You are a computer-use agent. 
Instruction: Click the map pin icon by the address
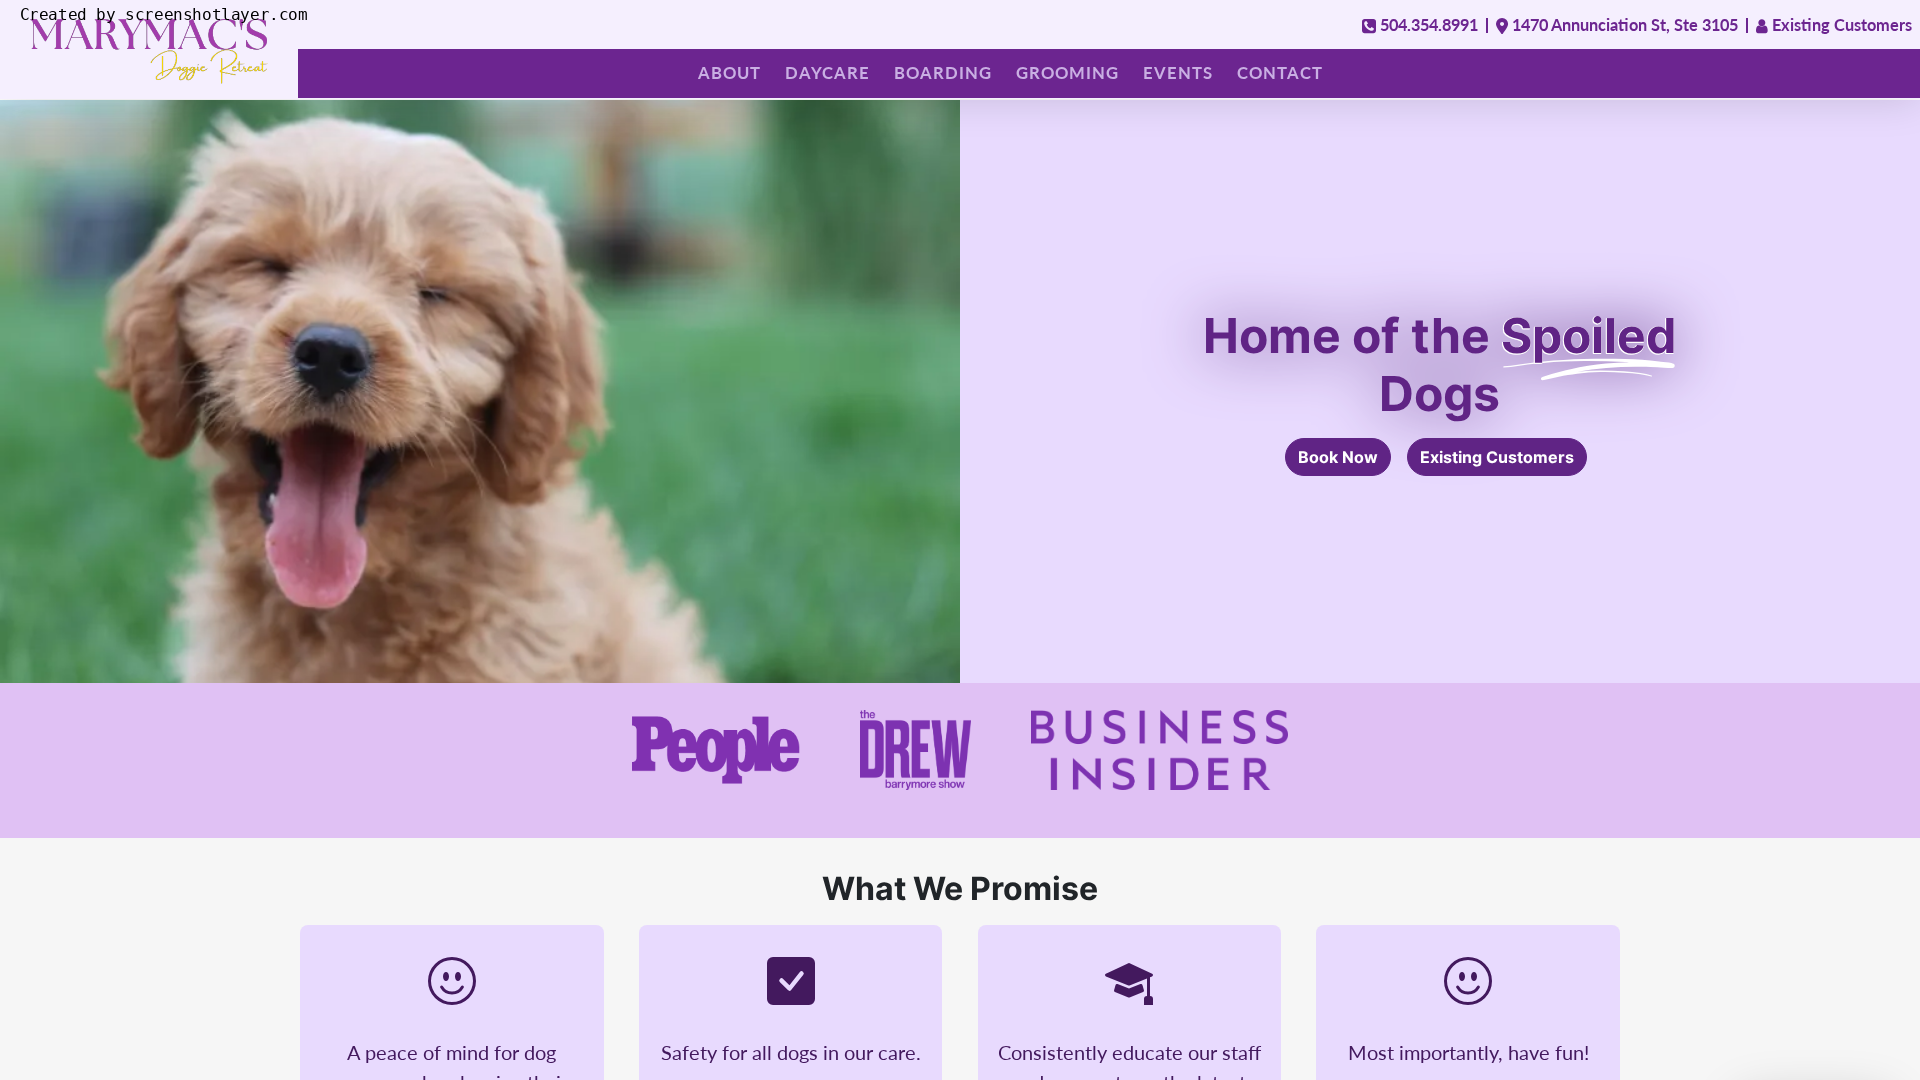tap(1501, 26)
